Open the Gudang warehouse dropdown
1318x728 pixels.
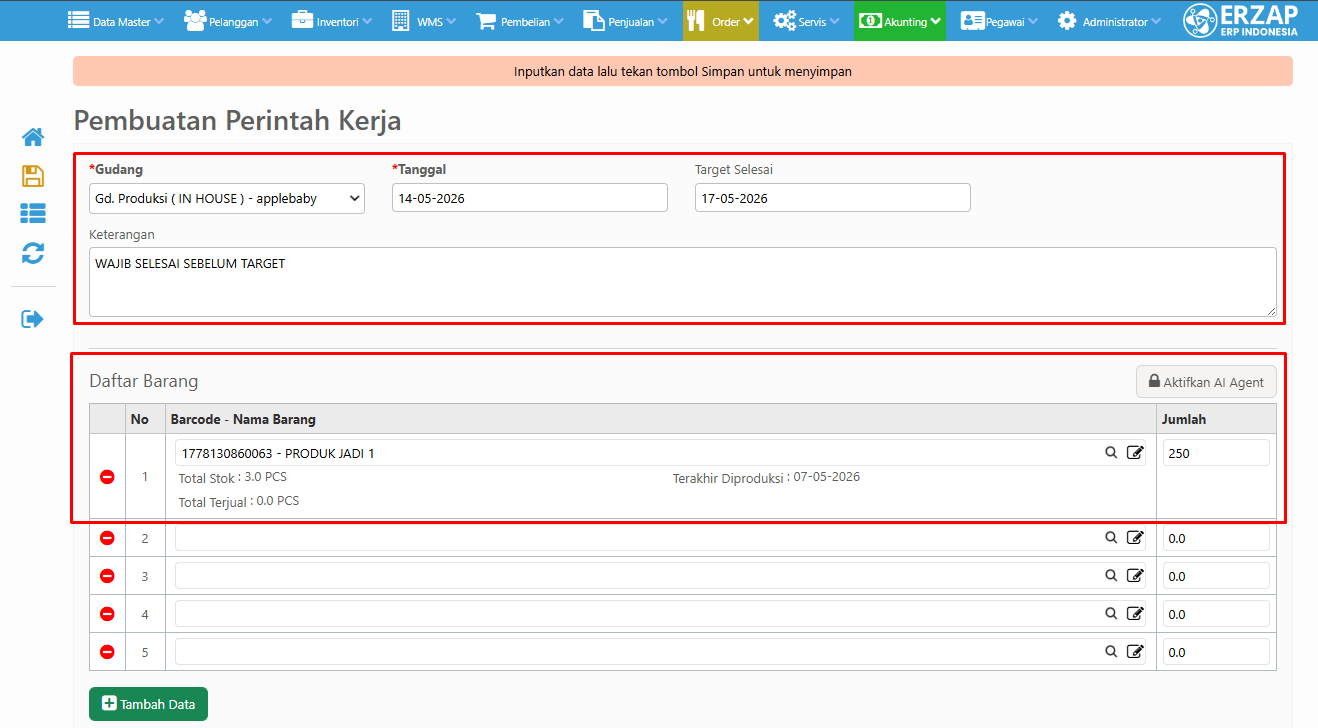click(x=227, y=198)
